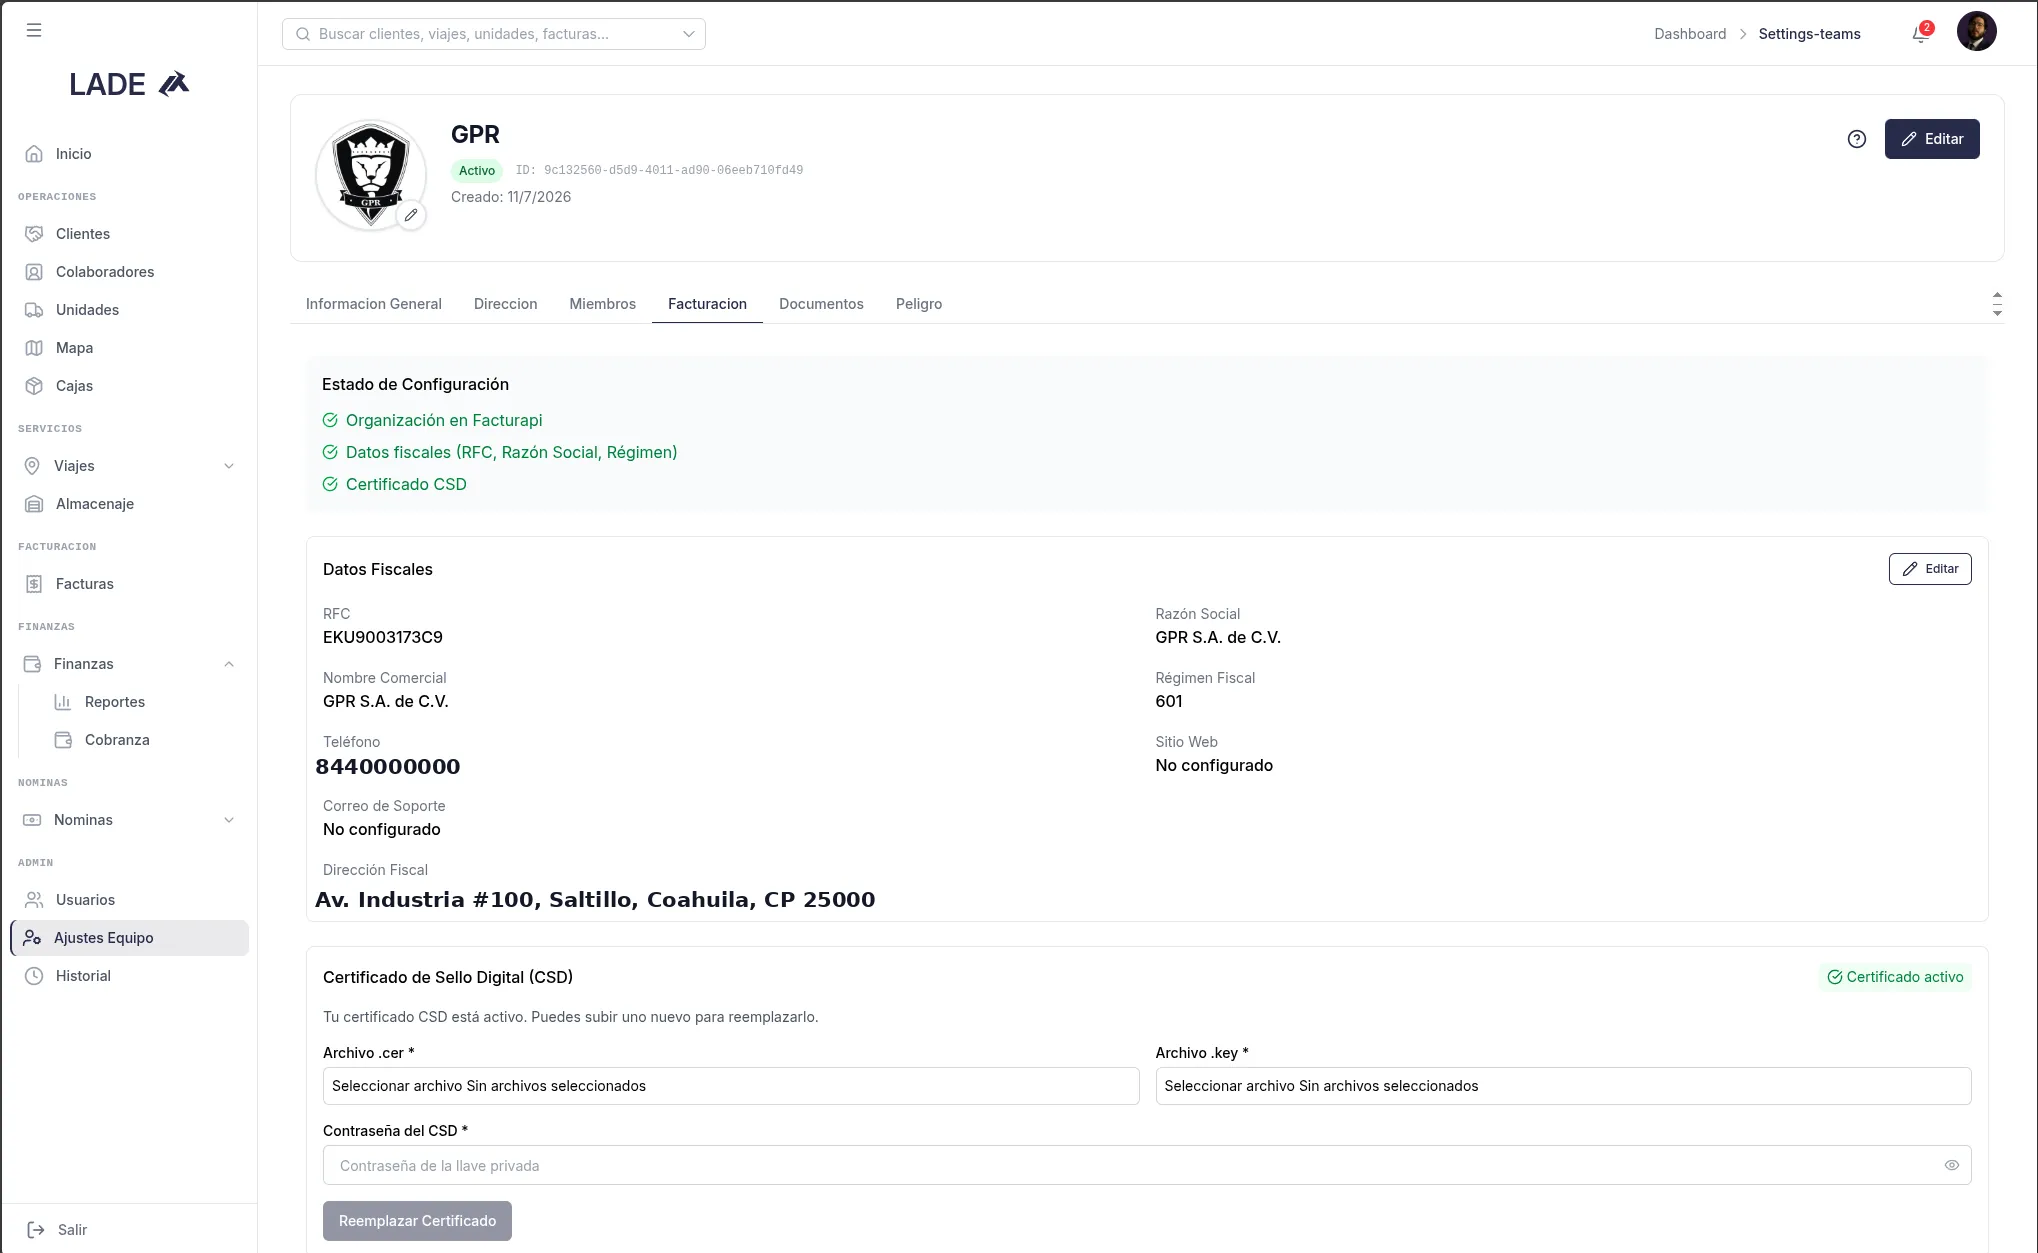2038x1253 pixels.
Task: Click the team ID text
Action: click(x=659, y=171)
